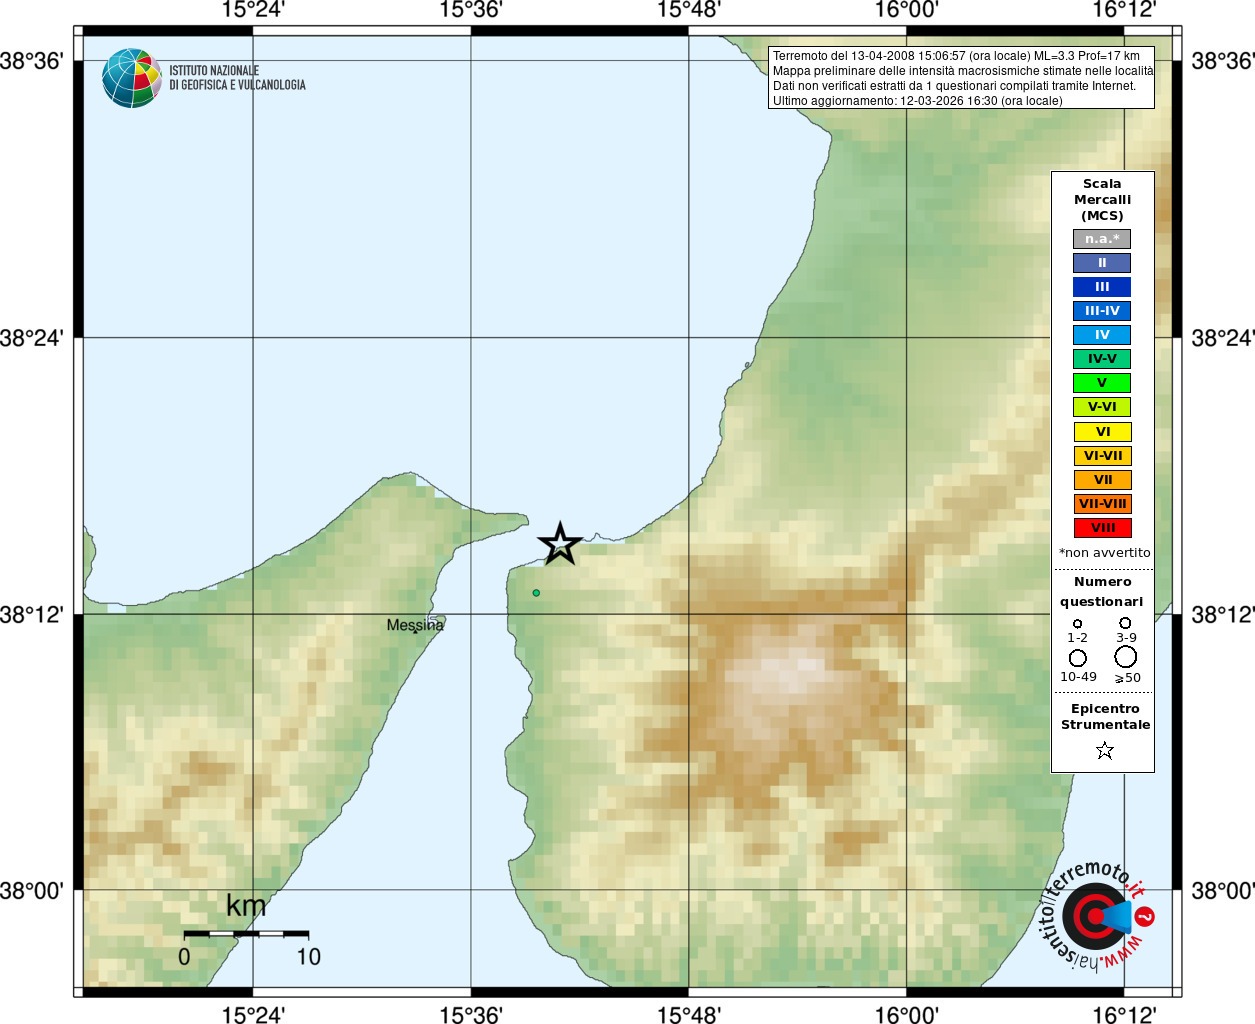This screenshot has width=1255, height=1024.
Task: Click the 3-9 questionnaire circle in legend
Action: tap(1125, 623)
